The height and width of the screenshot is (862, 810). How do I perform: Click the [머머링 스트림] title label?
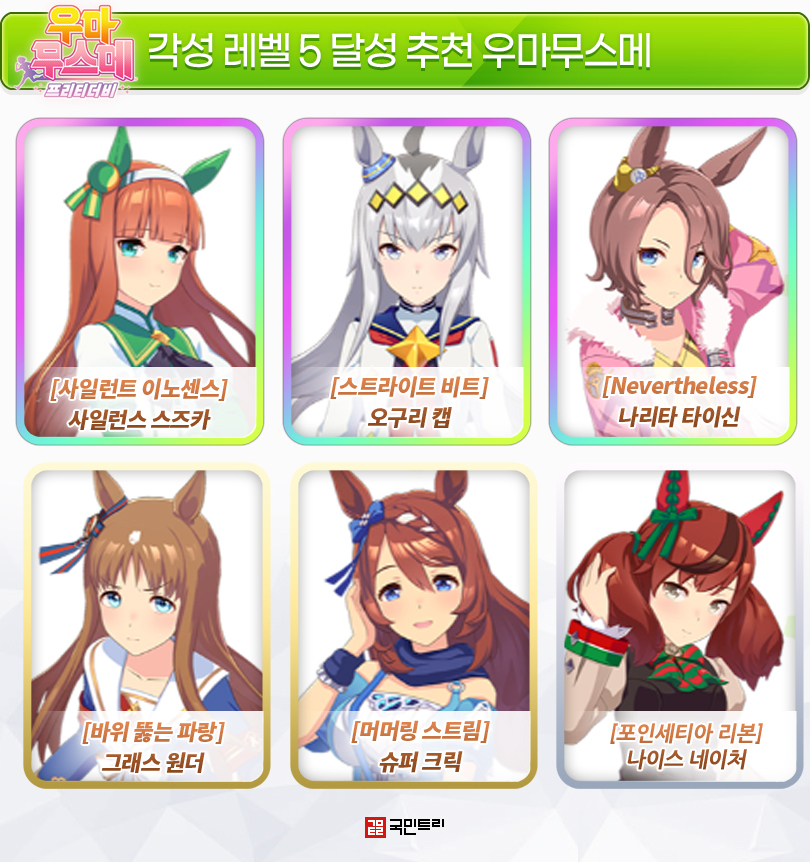coord(420,731)
